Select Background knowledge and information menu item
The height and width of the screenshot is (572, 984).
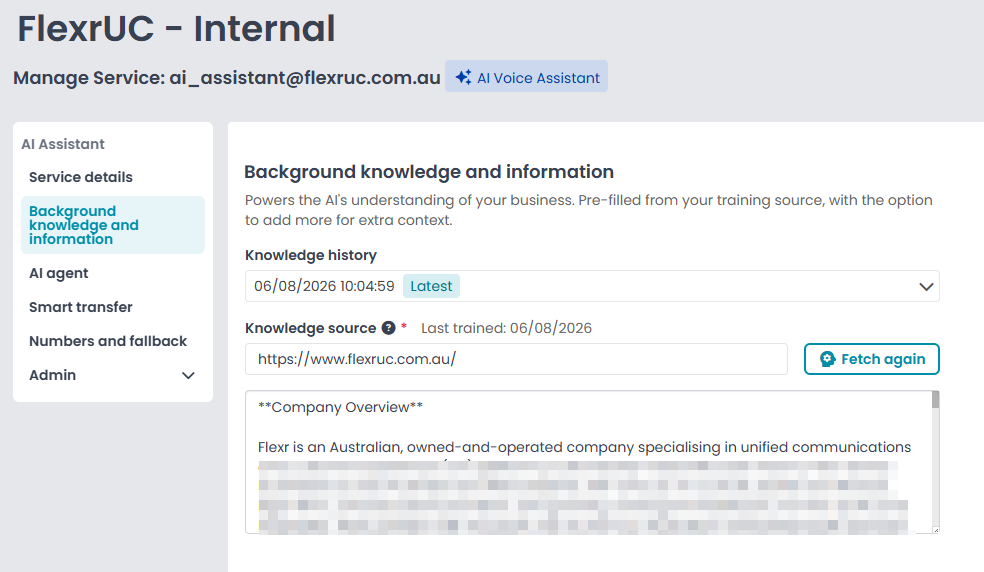coord(112,225)
